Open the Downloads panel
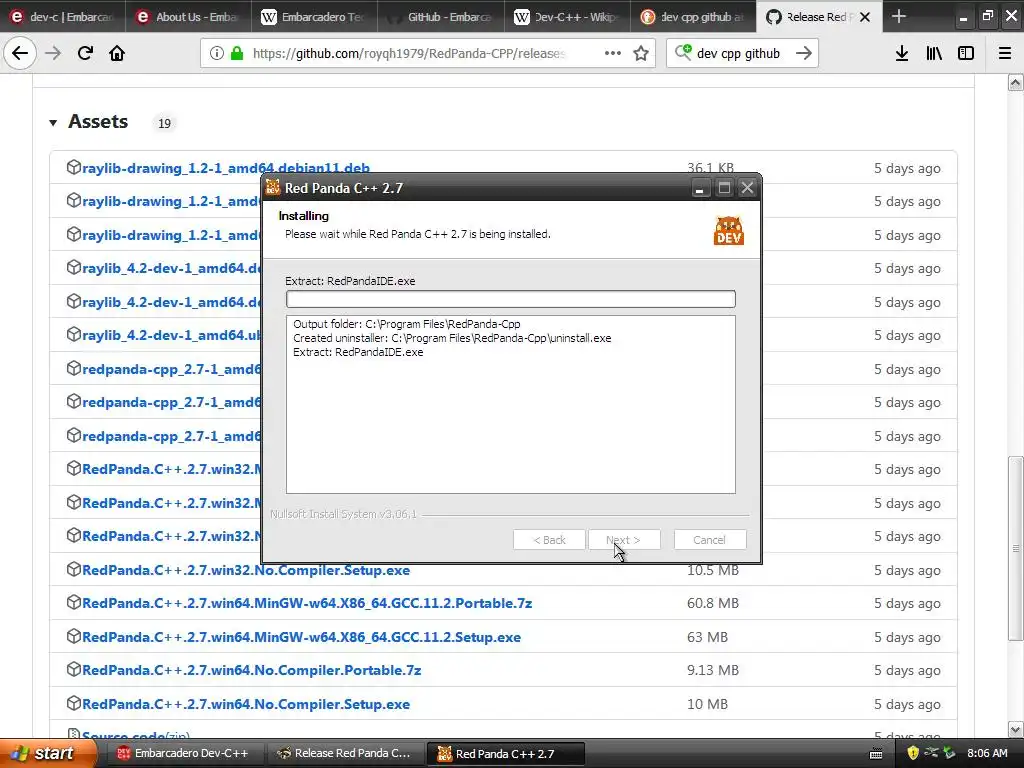1024x768 pixels. [902, 53]
